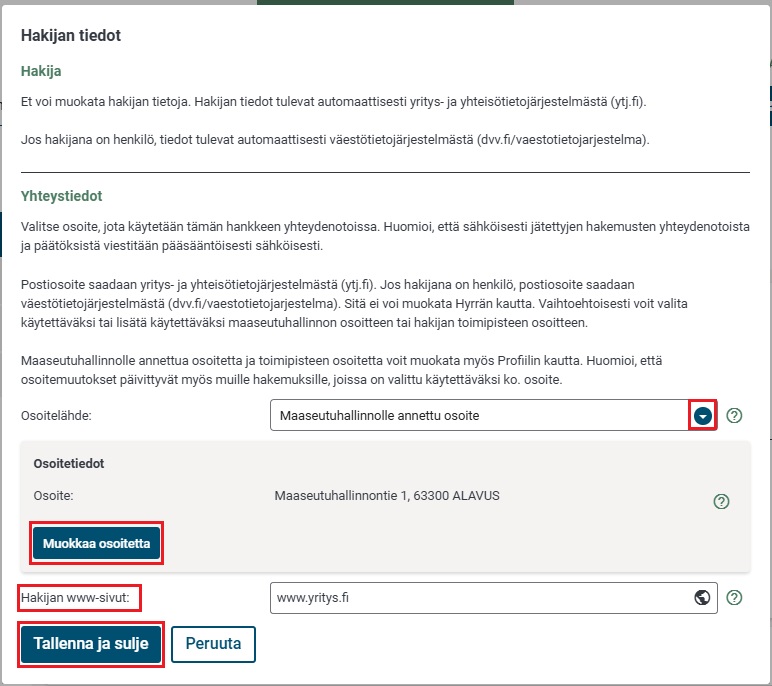Click the Yhteystiedot section heading
The image size is (772, 686).
[62, 196]
